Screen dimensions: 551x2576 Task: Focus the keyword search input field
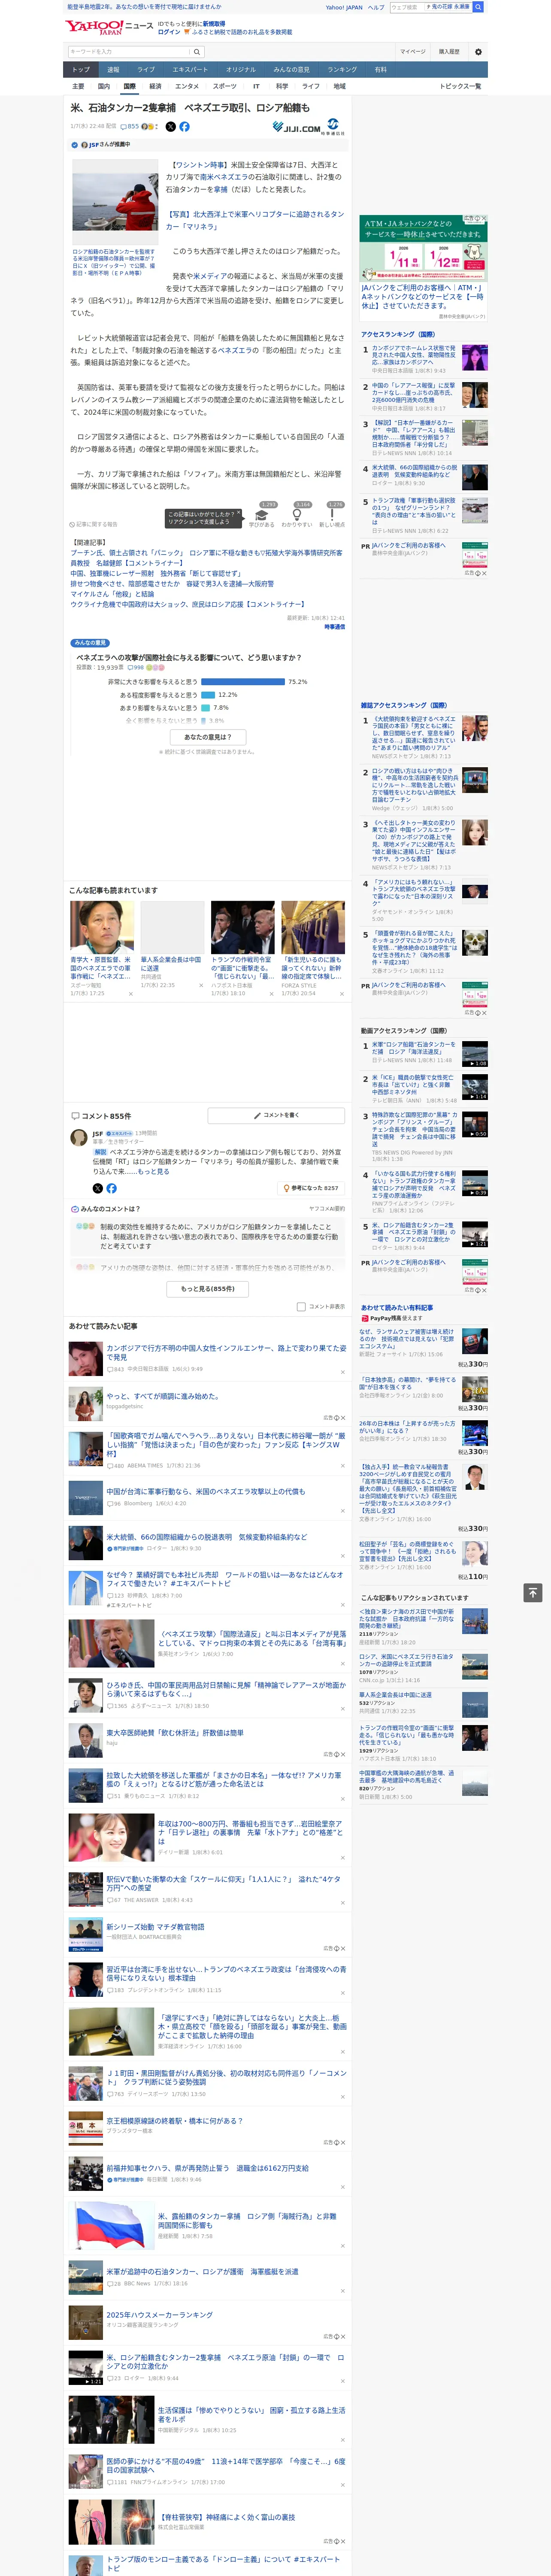pos(129,52)
